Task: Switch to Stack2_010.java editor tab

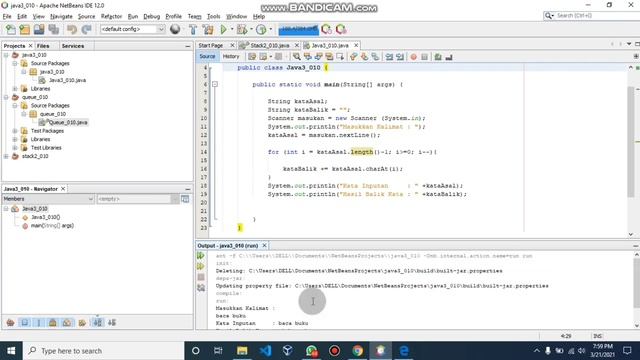Action: coord(270,45)
